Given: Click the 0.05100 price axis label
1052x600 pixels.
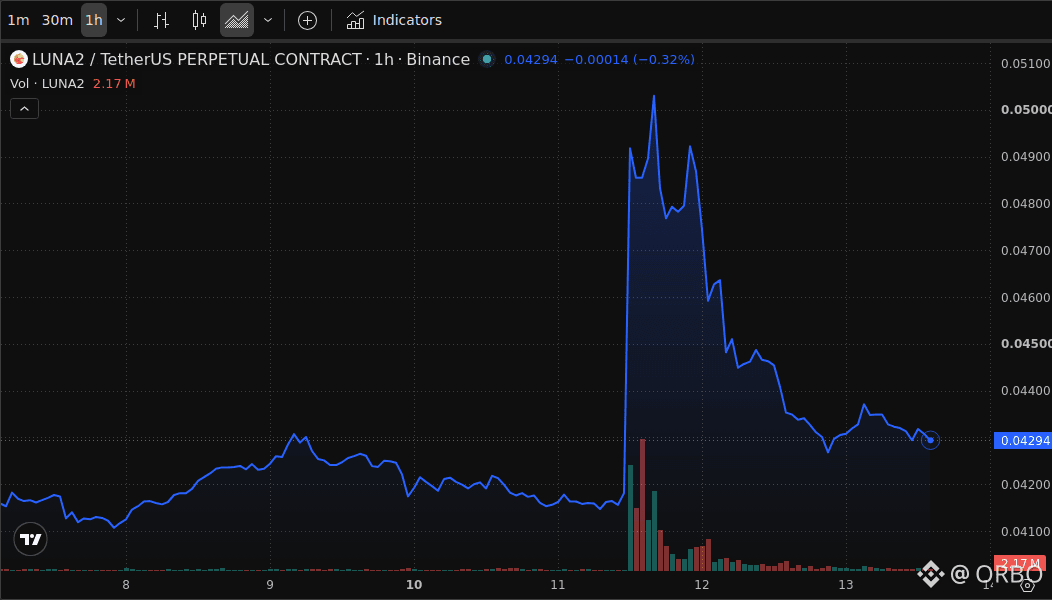Looking at the screenshot, I should click(1026, 64).
